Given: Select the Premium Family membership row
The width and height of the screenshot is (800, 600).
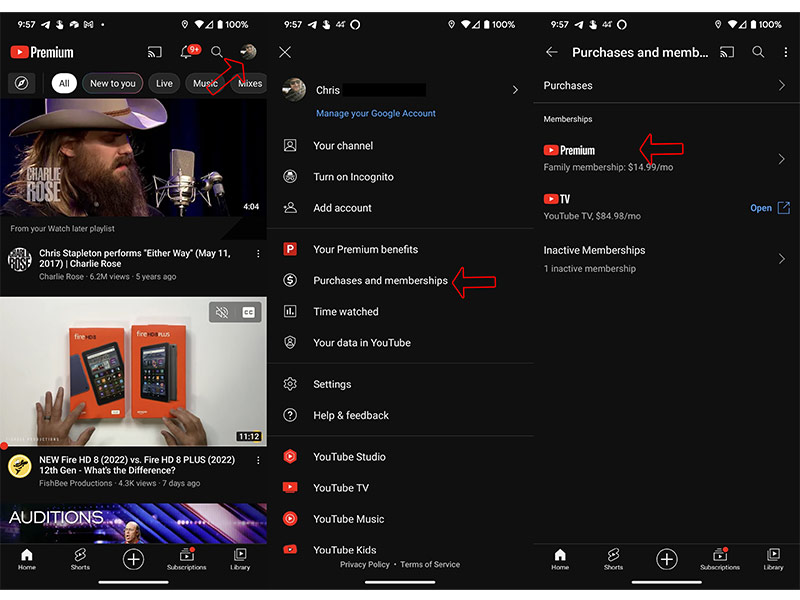Looking at the screenshot, I should (666, 159).
